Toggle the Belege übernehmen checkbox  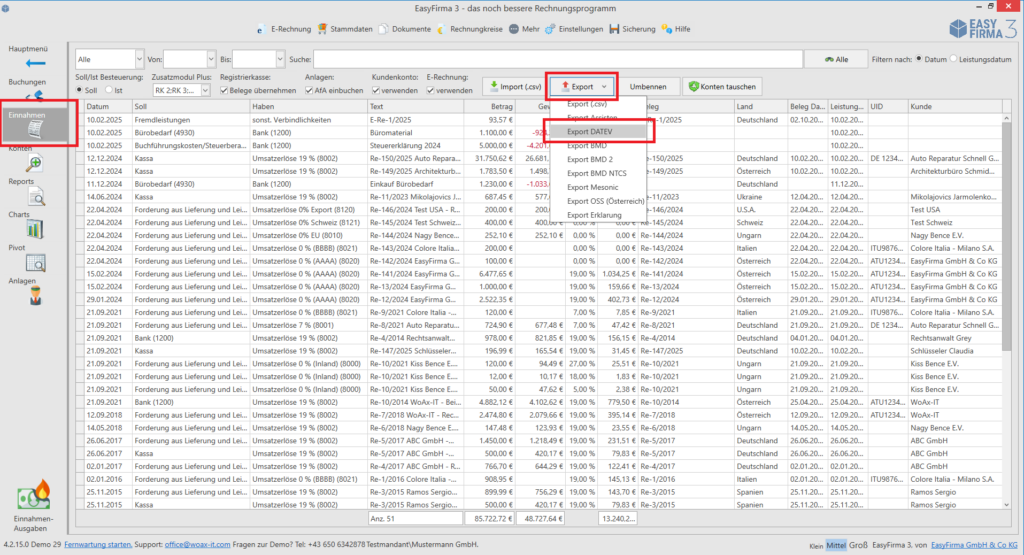tap(224, 91)
